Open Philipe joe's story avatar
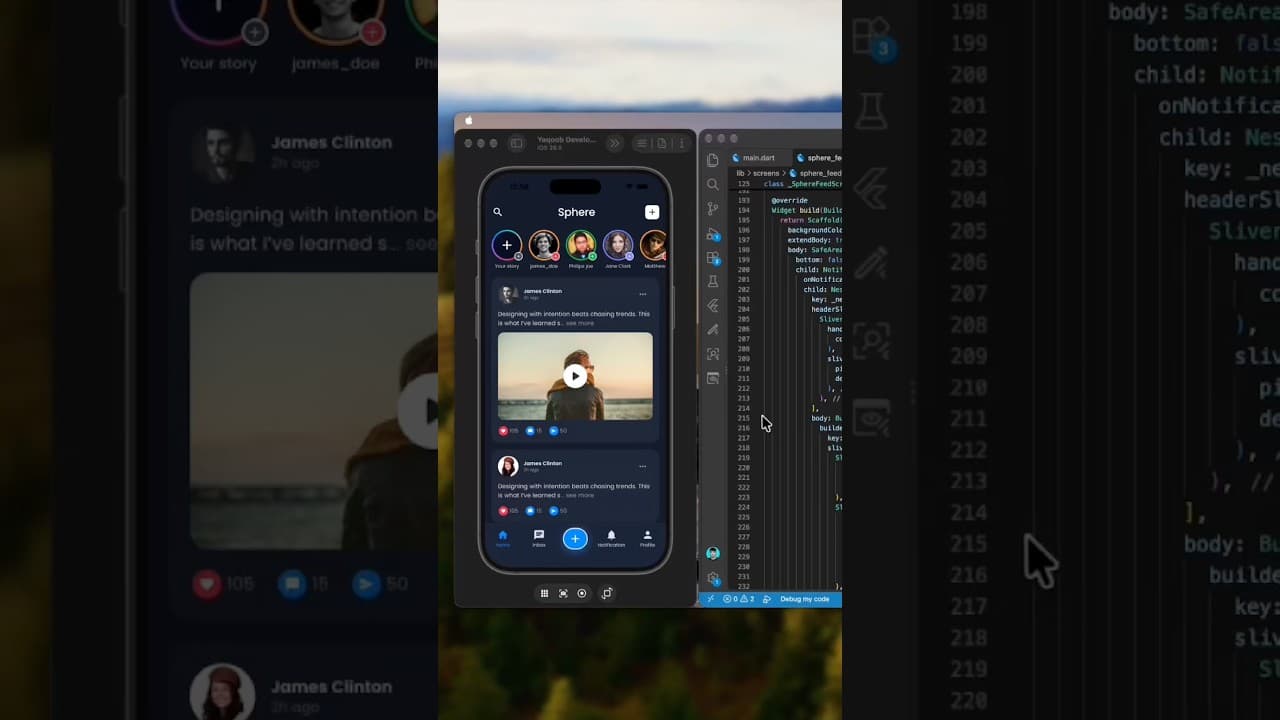1280x720 pixels. 581,245
